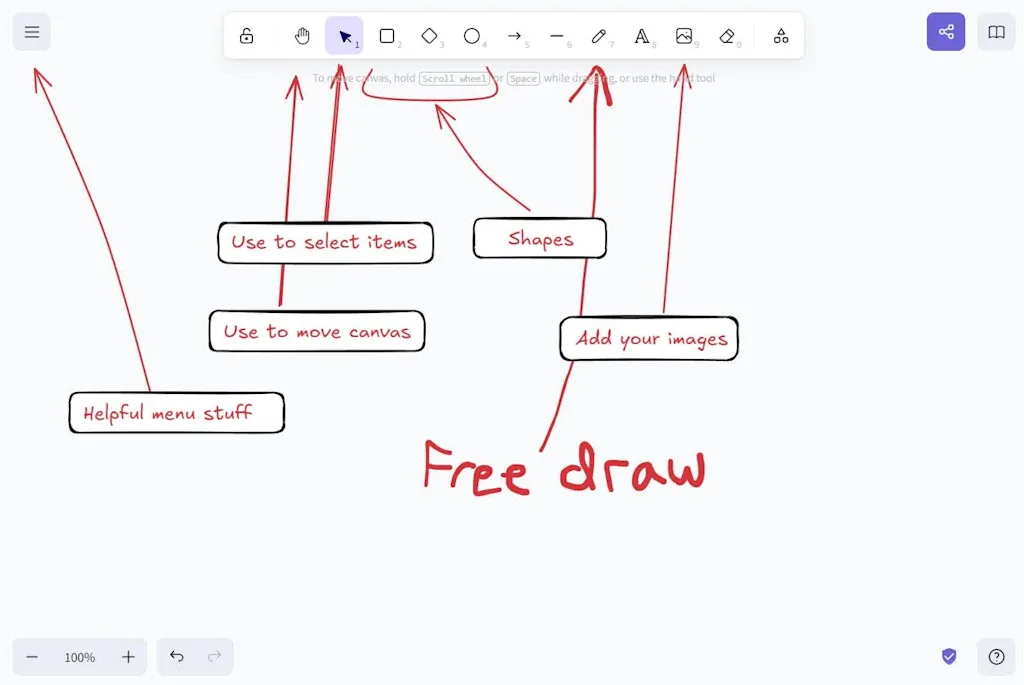Select the Text tool

[x=642, y=36]
